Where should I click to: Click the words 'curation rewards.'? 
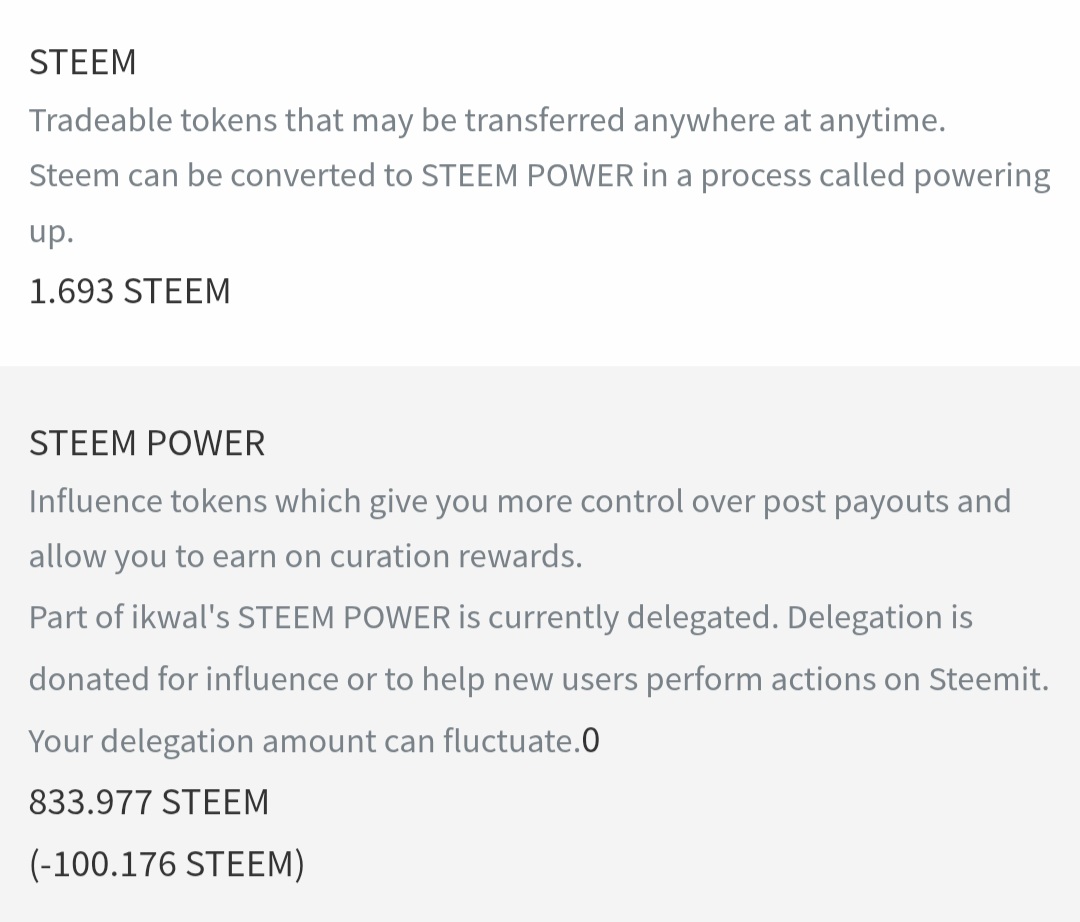pyautogui.click(x=456, y=556)
